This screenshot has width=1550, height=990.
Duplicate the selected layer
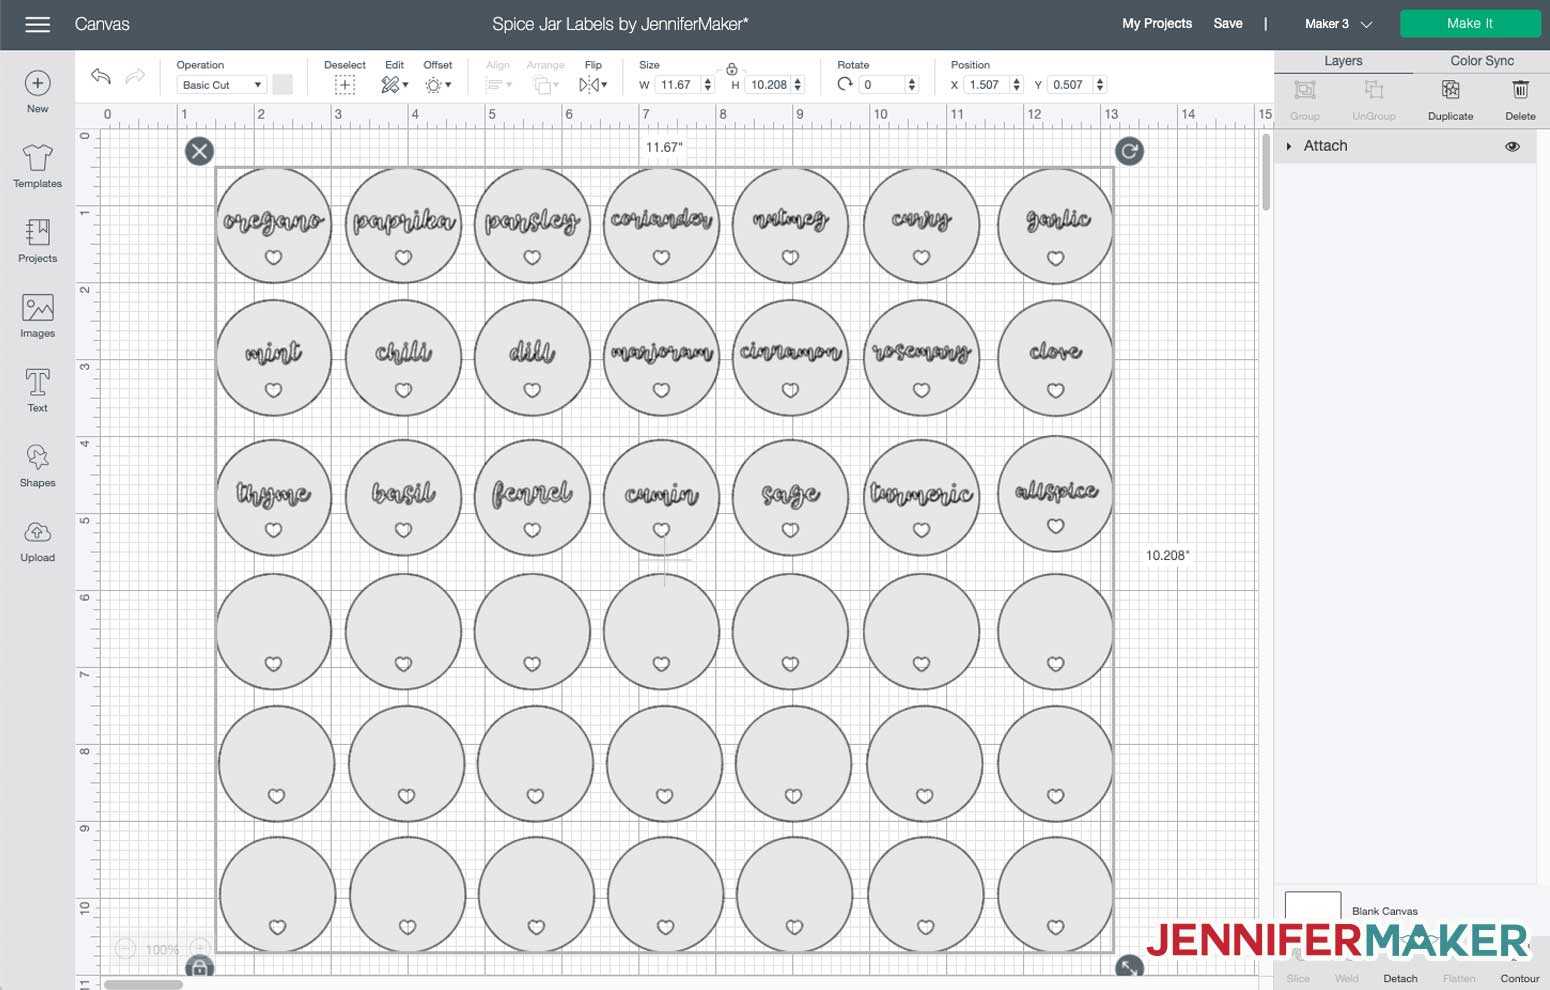point(1450,100)
